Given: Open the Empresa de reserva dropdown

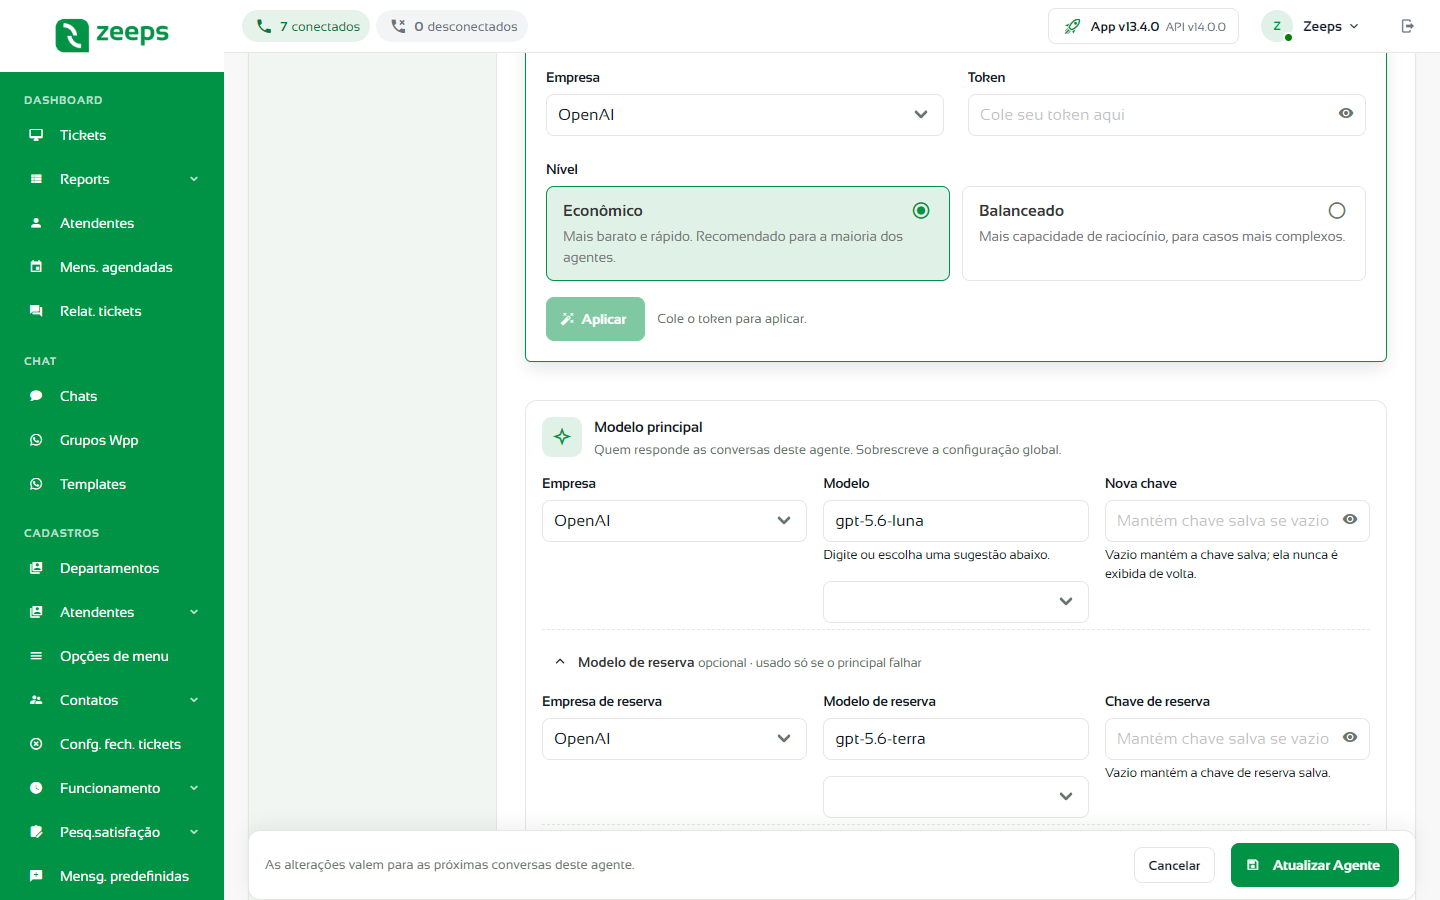Looking at the screenshot, I should point(674,739).
